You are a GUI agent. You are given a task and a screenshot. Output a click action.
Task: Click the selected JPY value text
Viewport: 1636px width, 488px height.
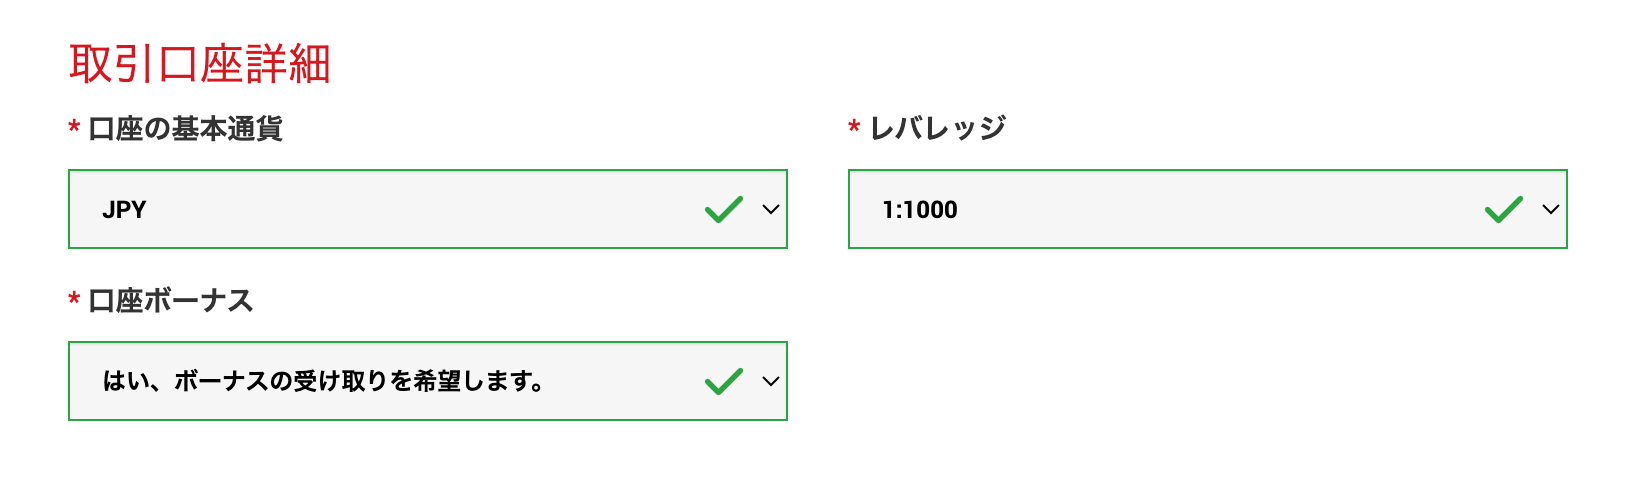tap(124, 210)
